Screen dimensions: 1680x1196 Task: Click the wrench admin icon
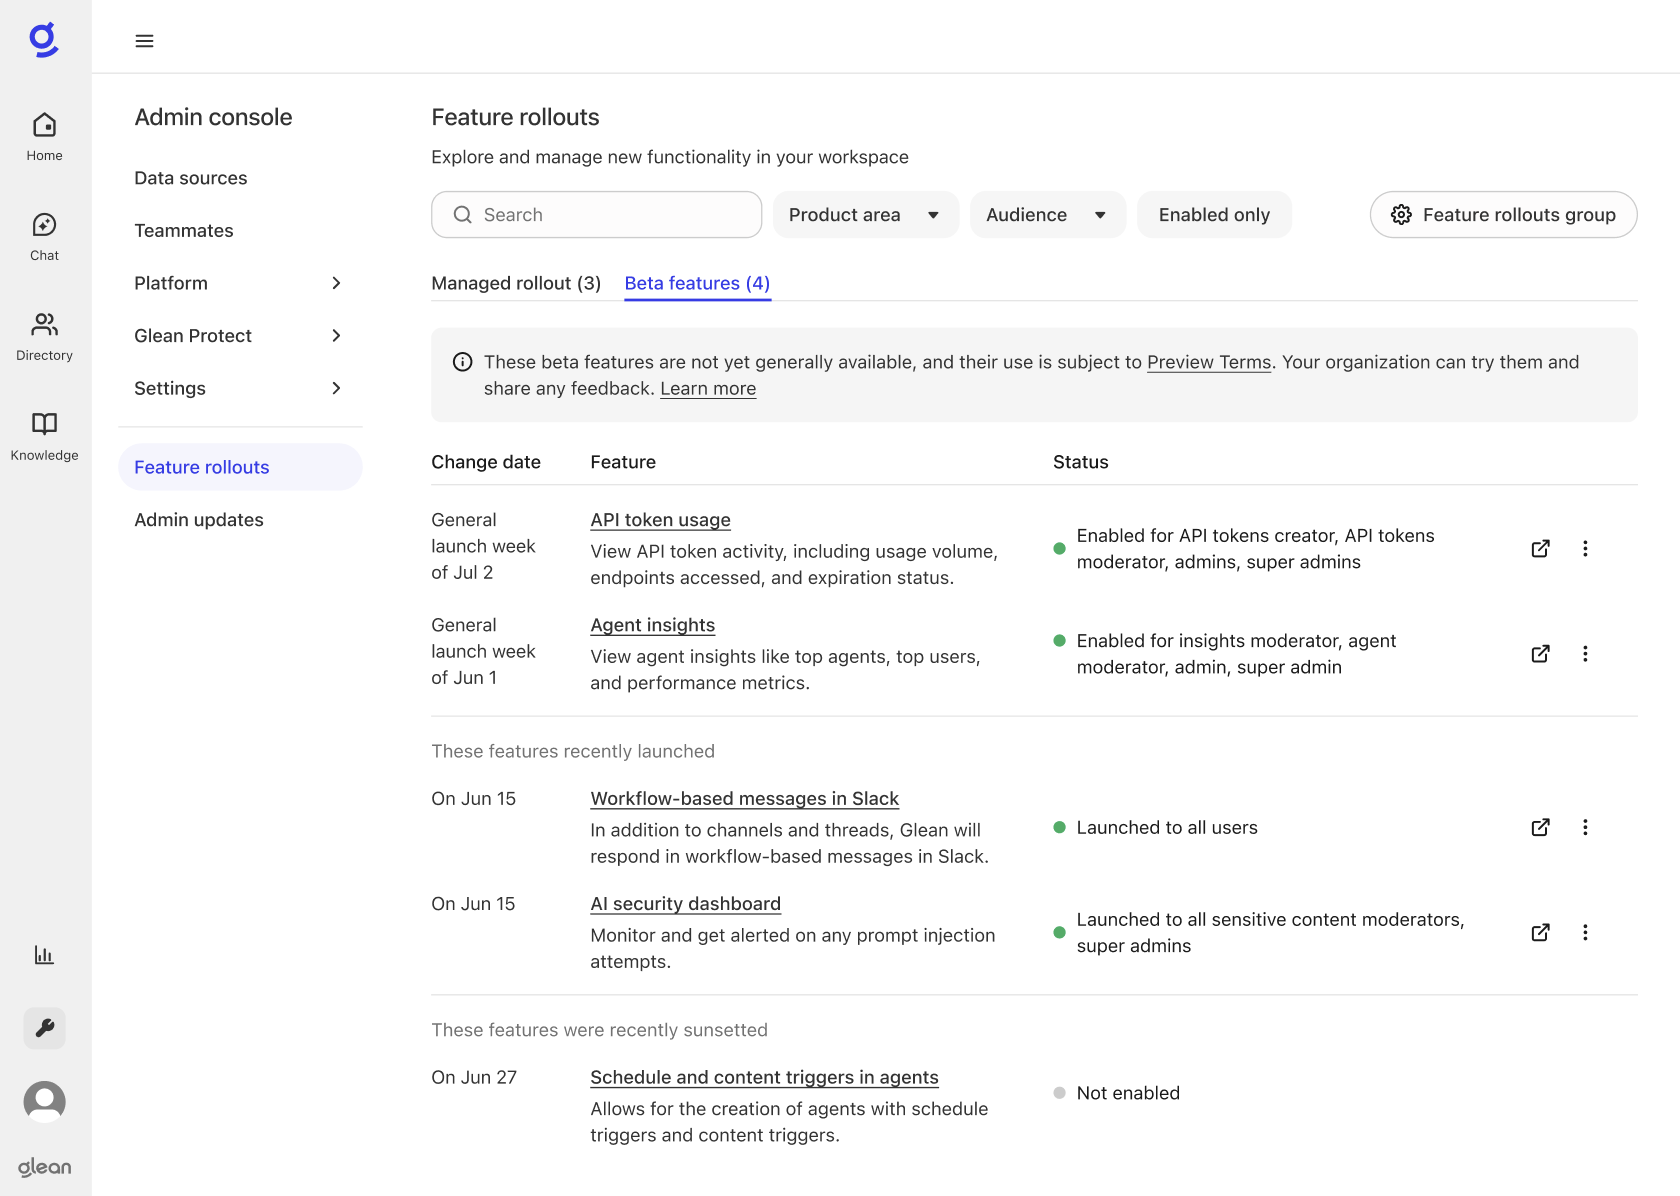click(x=44, y=1028)
